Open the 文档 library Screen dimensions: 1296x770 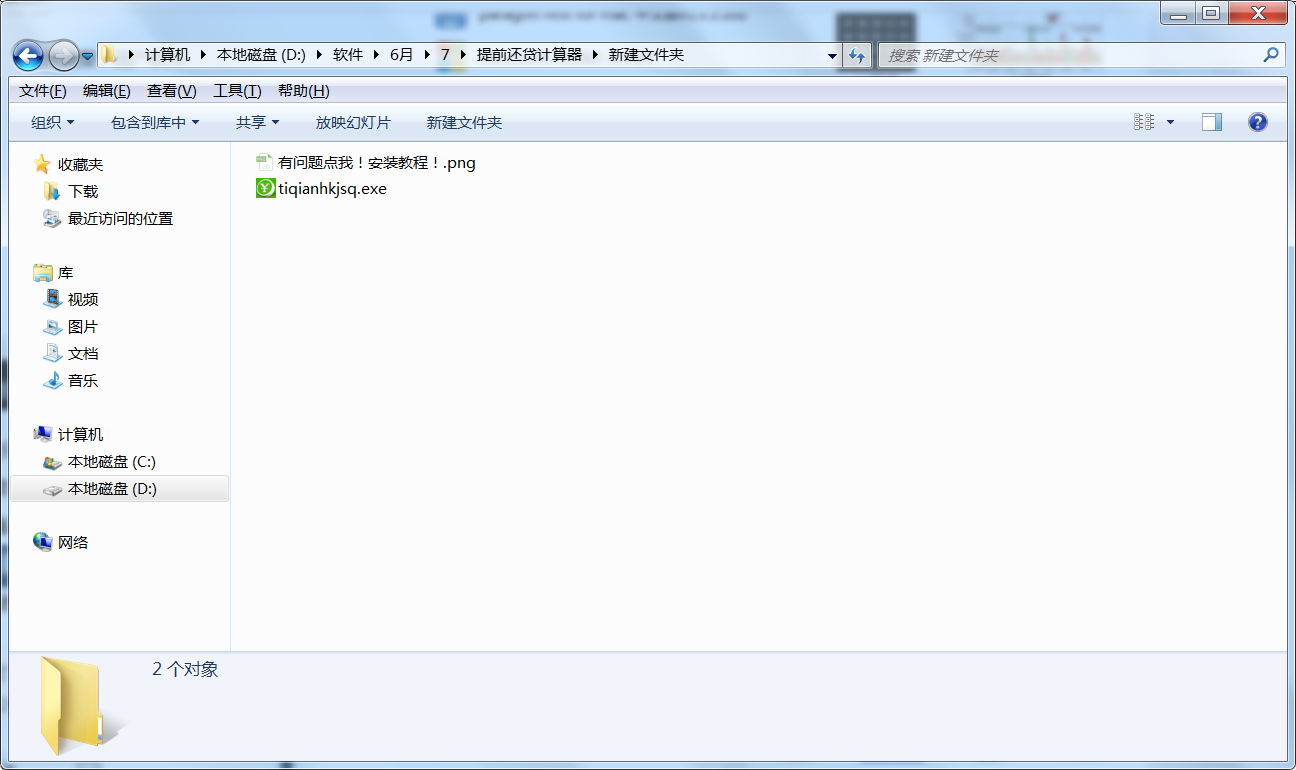(83, 354)
